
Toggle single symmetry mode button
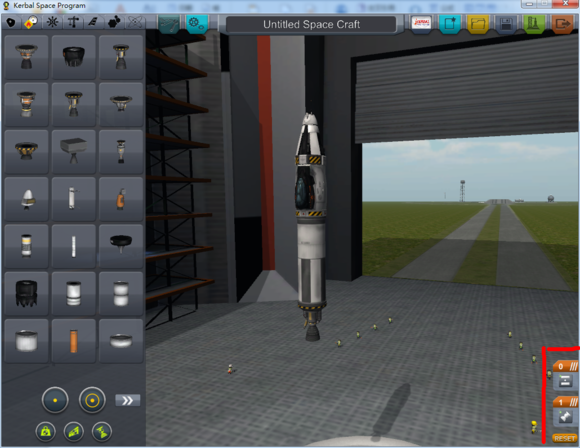55,400
